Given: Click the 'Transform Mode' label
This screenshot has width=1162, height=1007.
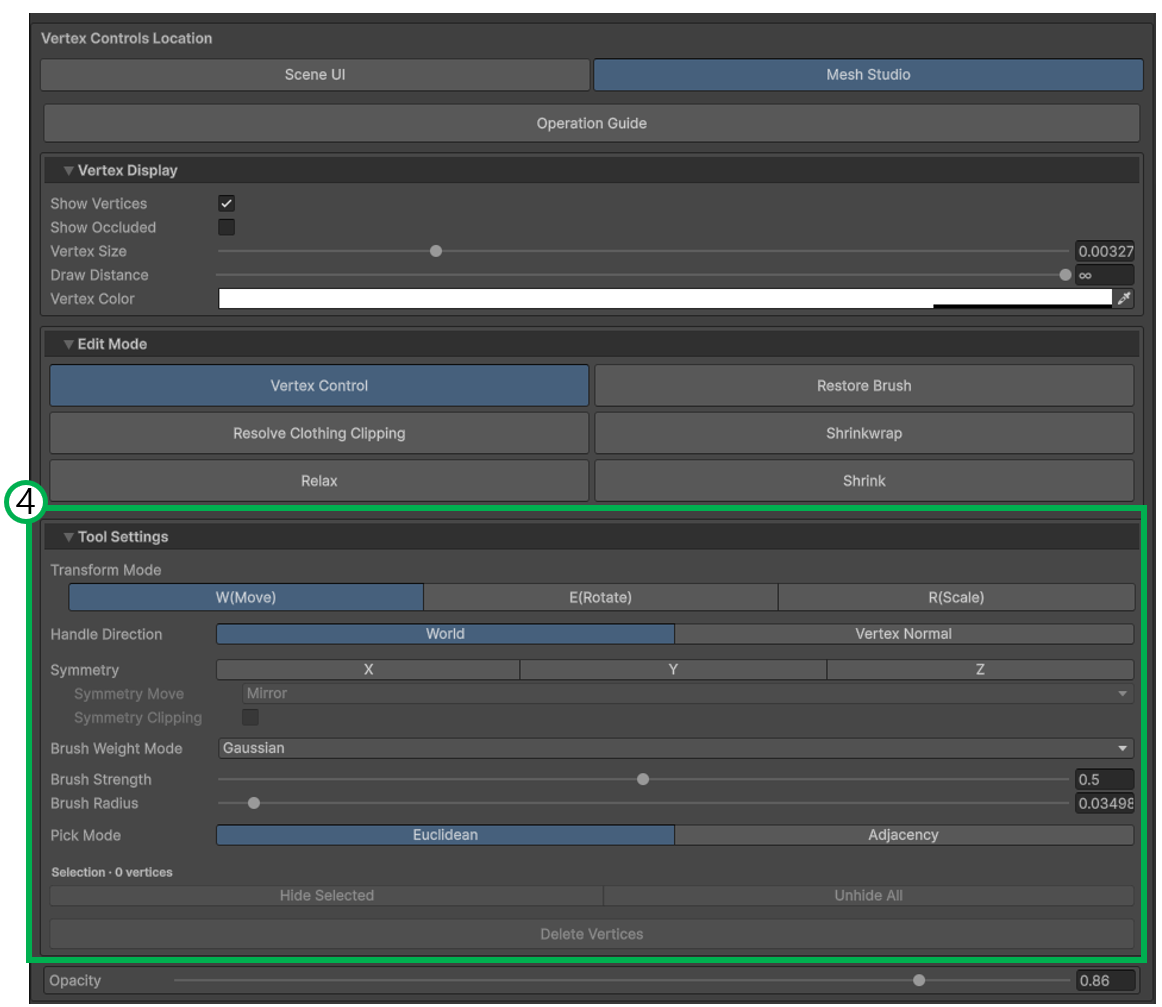Looking at the screenshot, I should [x=106, y=570].
